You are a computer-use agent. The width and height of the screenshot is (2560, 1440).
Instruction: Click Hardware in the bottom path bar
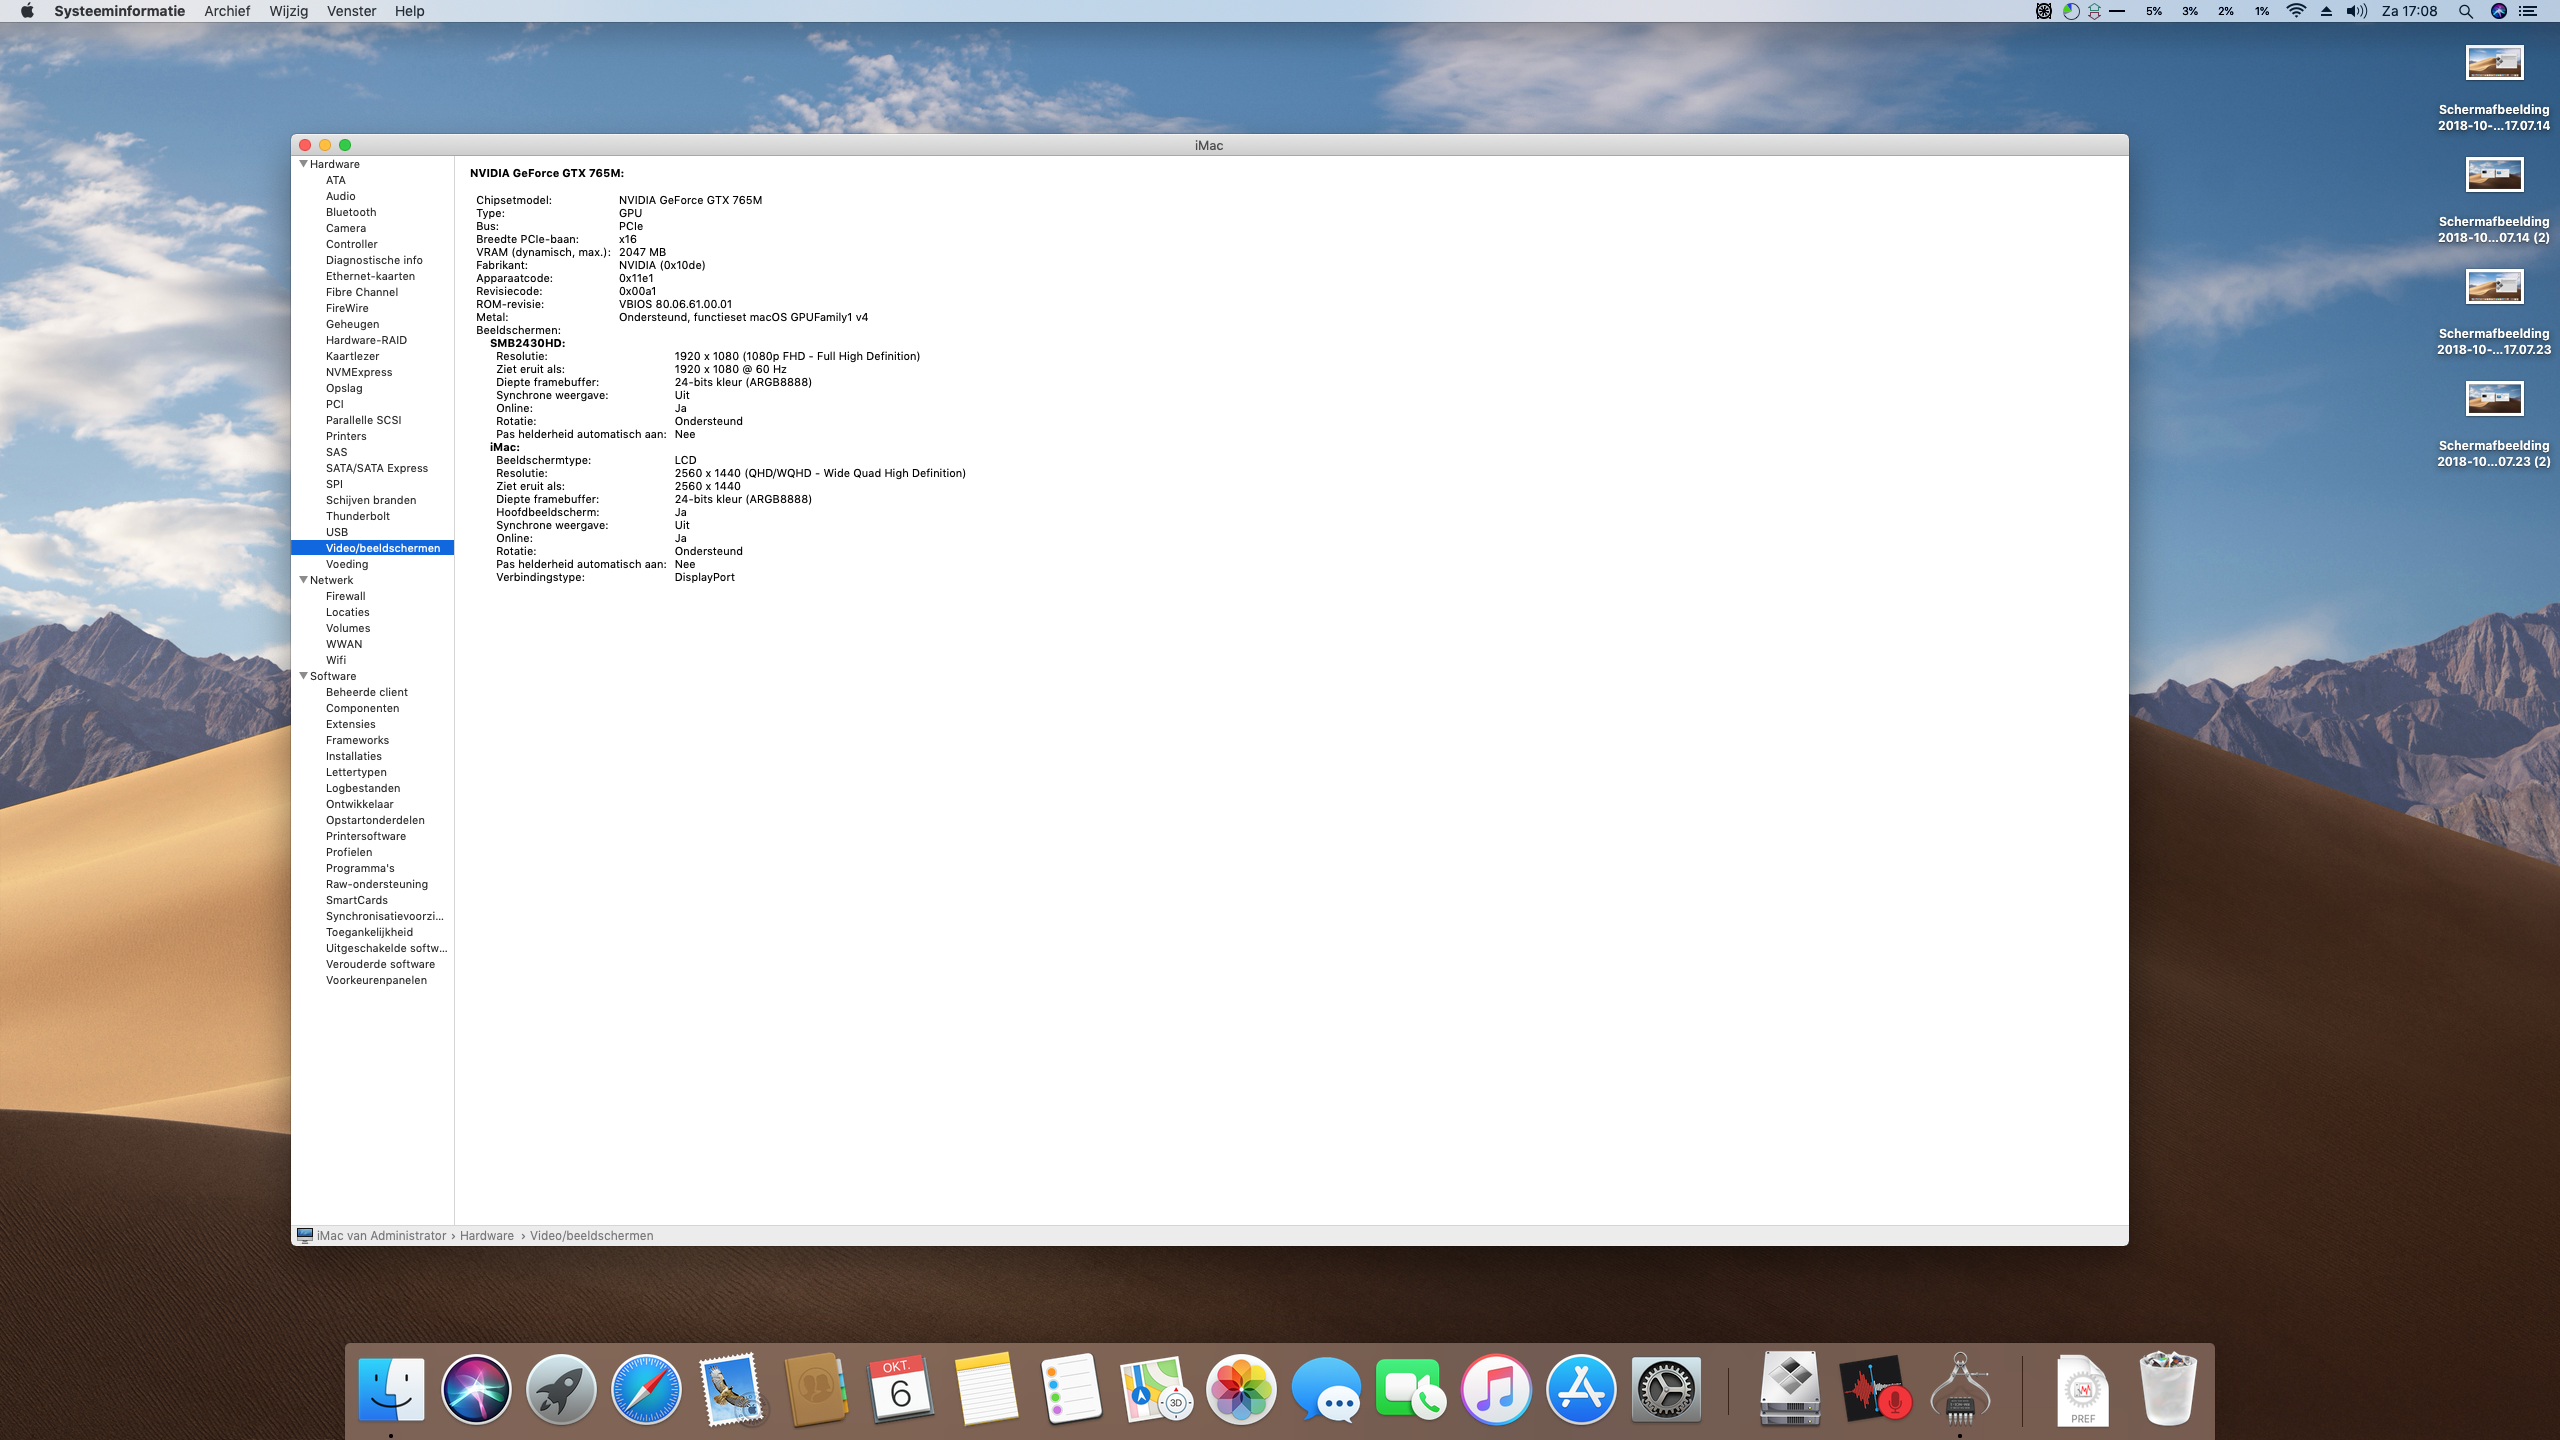tap(486, 1236)
